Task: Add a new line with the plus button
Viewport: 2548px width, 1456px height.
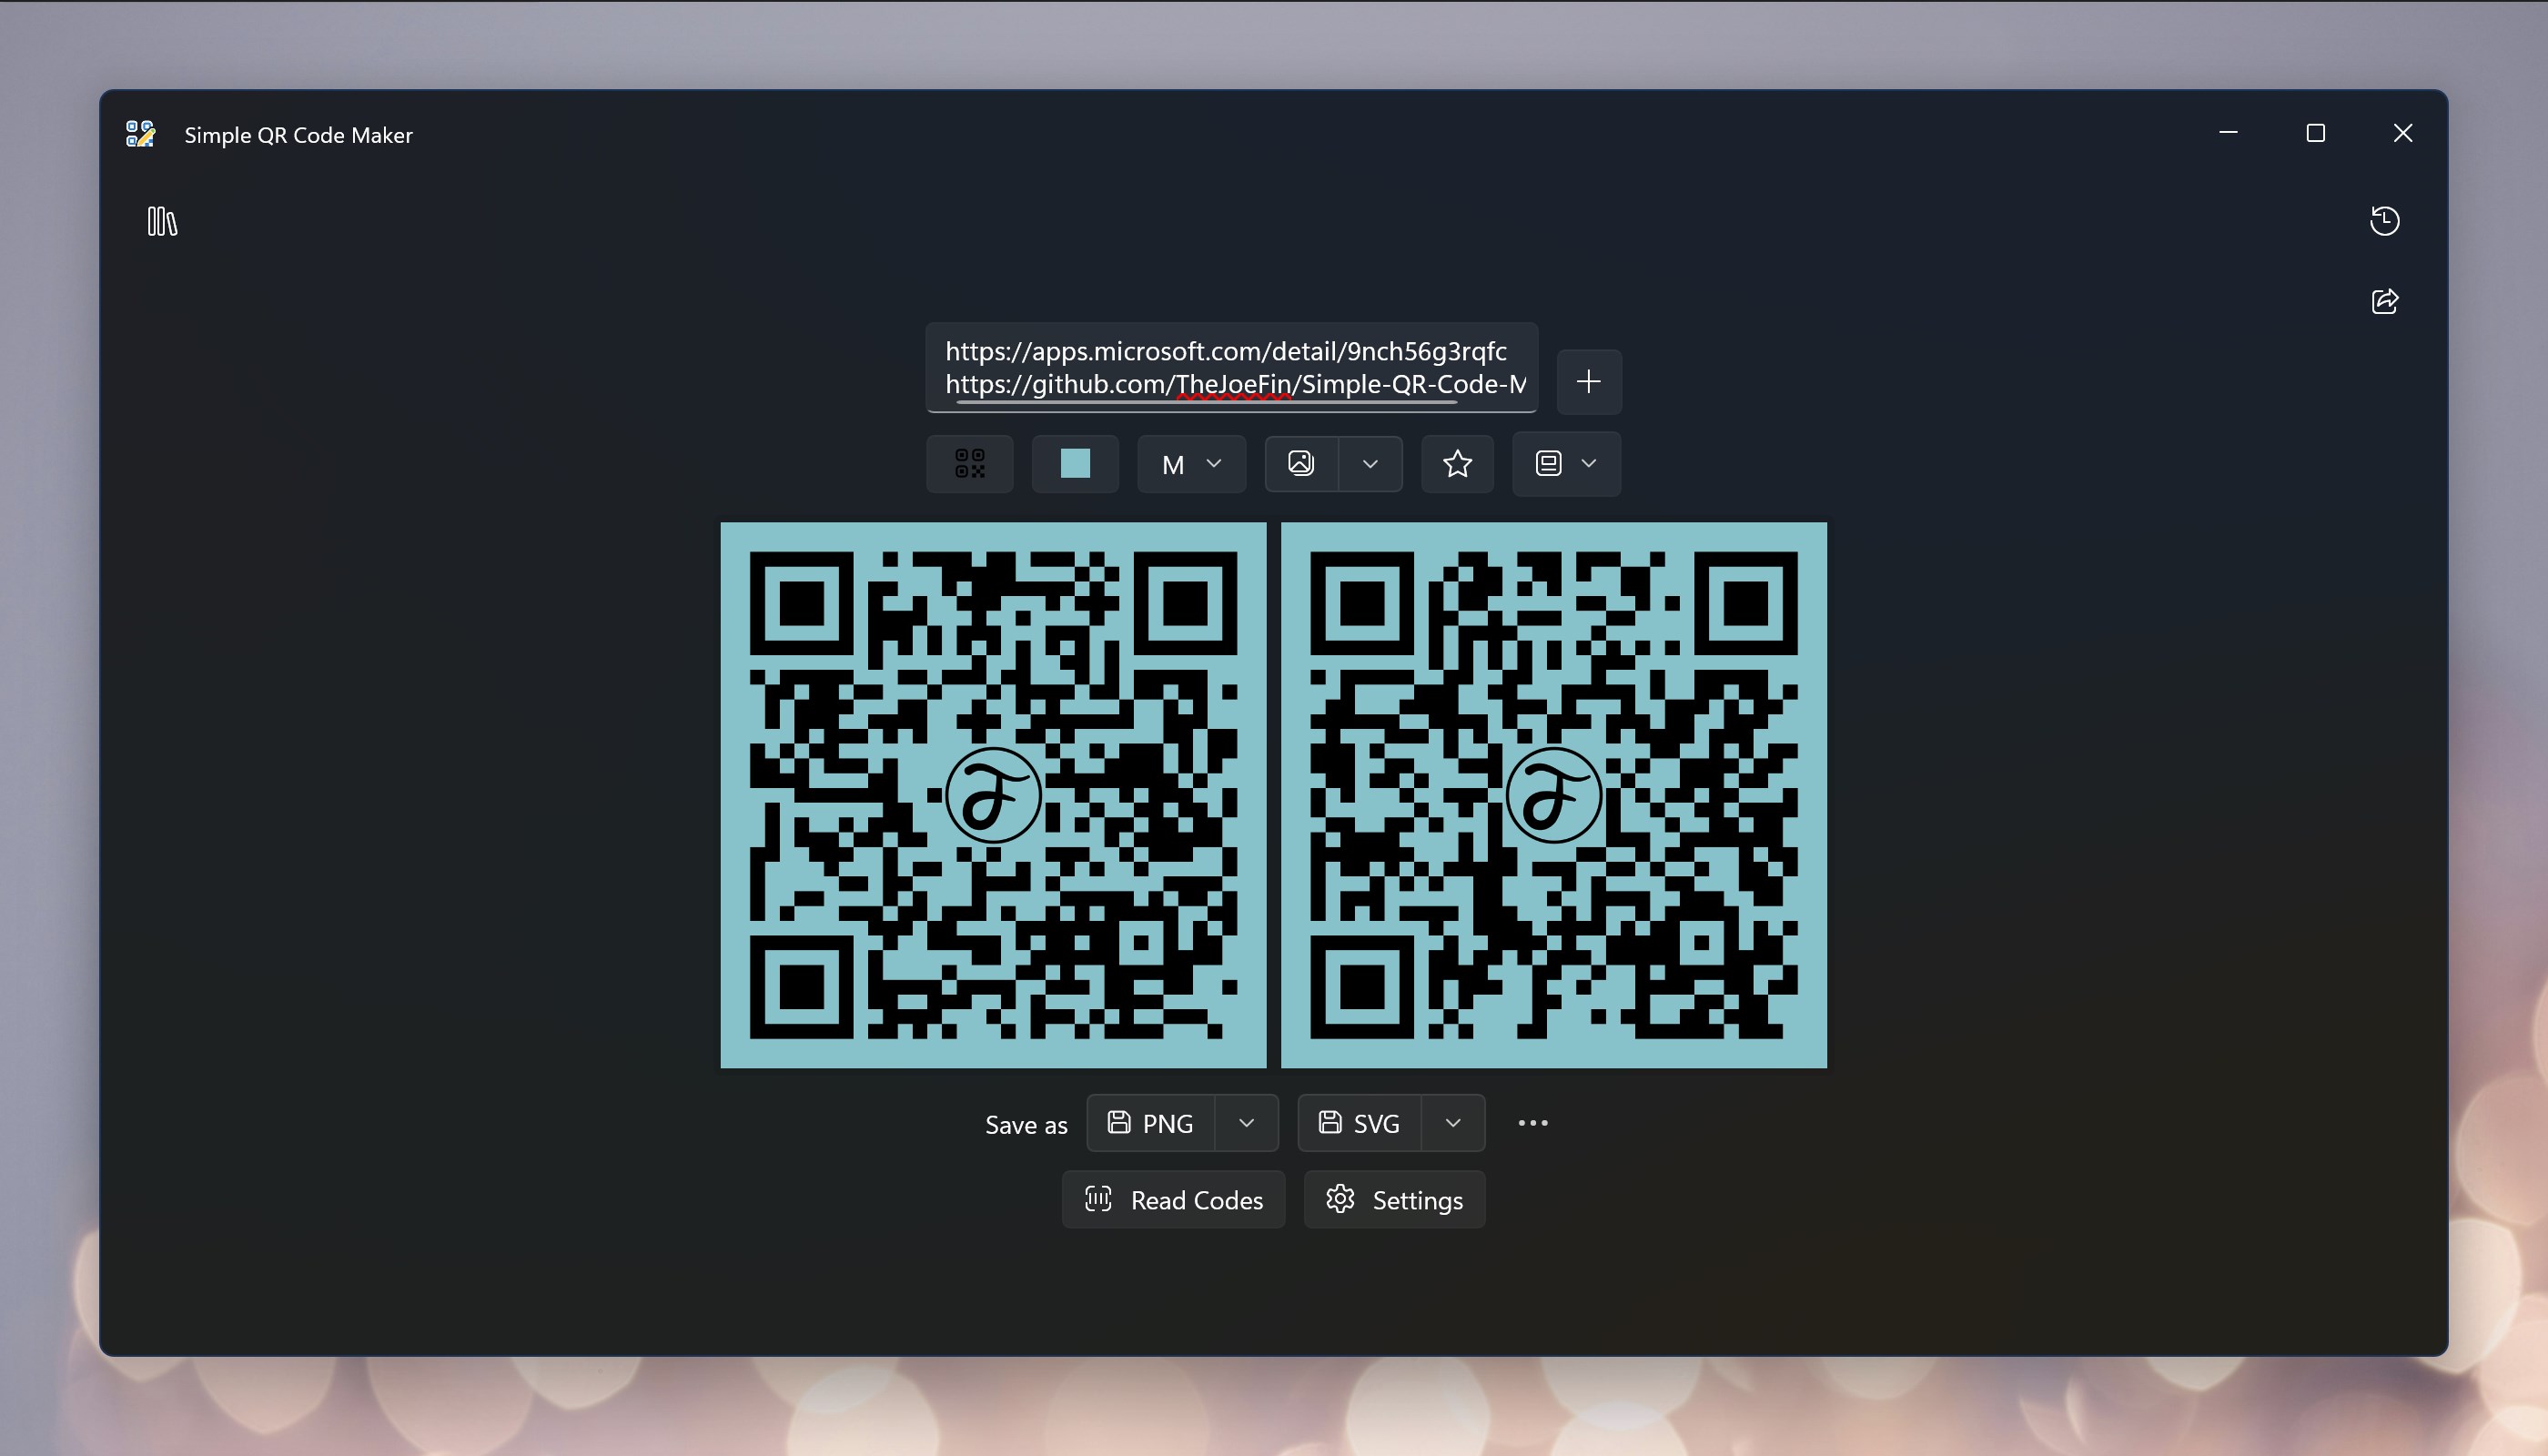Action: click(1589, 382)
